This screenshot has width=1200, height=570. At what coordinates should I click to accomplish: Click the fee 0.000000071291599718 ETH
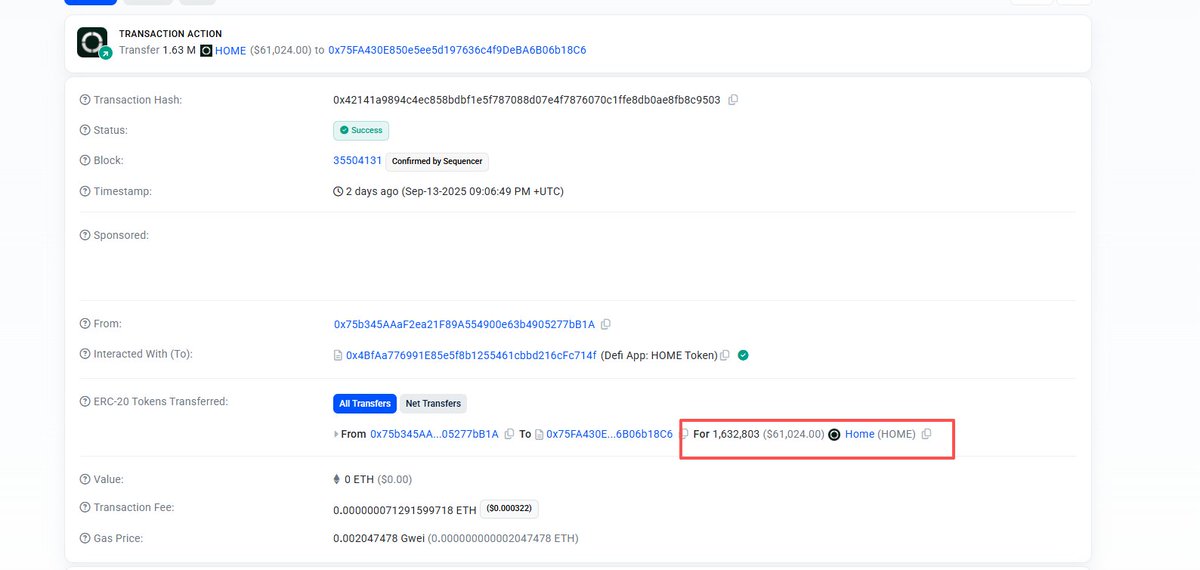[x=404, y=509]
